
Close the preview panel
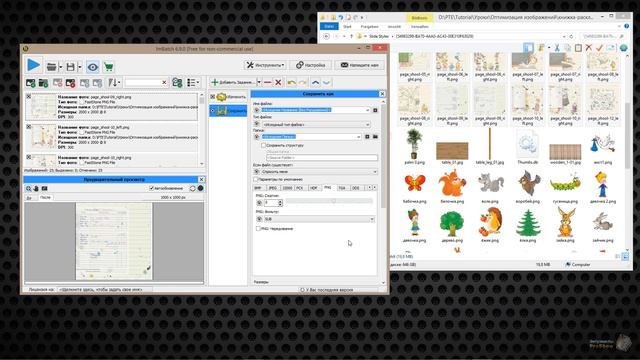point(201,180)
